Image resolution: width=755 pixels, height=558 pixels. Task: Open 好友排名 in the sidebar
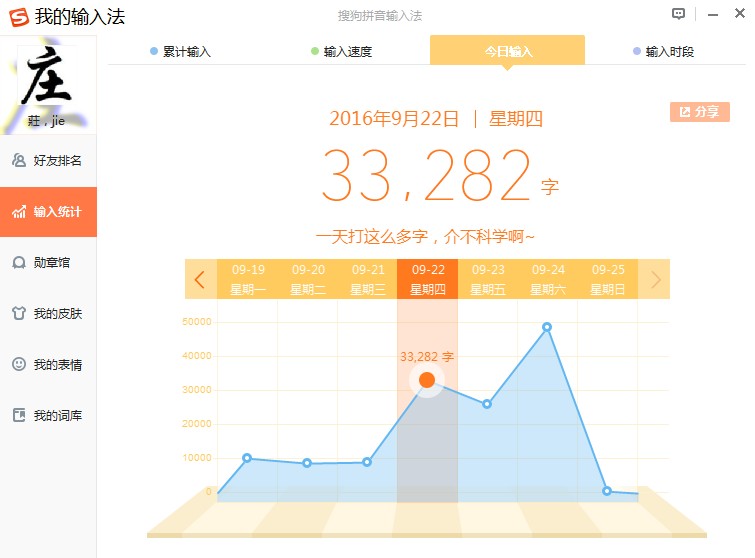[x=48, y=160]
